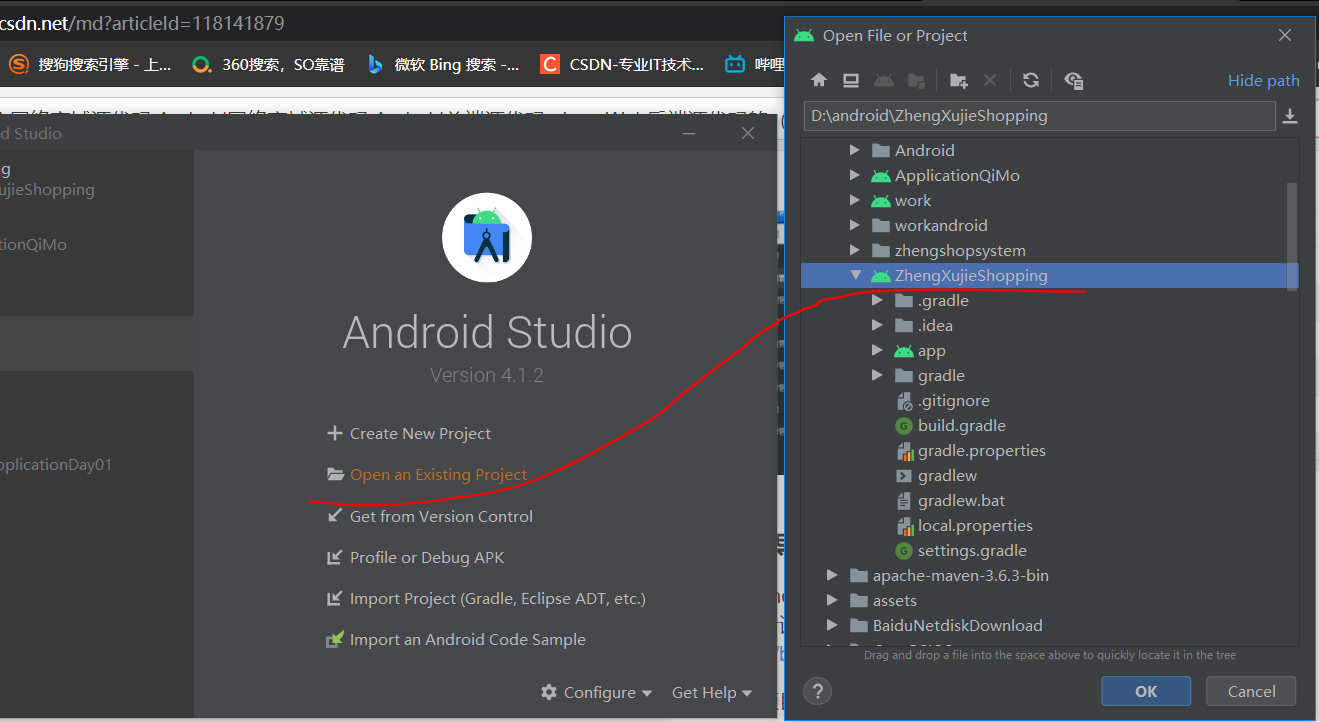Viewport: 1319px width, 722px height.
Task: Open the Get Help dropdown
Action: 711,692
